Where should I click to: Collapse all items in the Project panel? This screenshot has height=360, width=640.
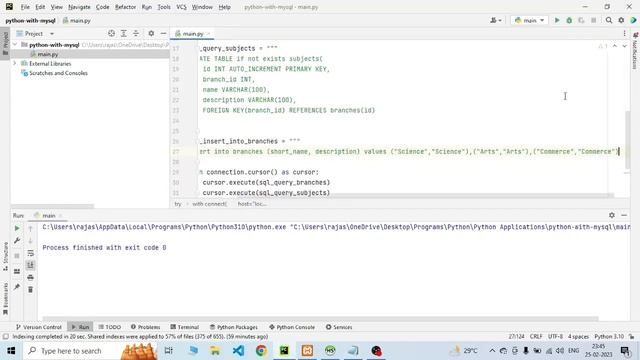[136, 33]
